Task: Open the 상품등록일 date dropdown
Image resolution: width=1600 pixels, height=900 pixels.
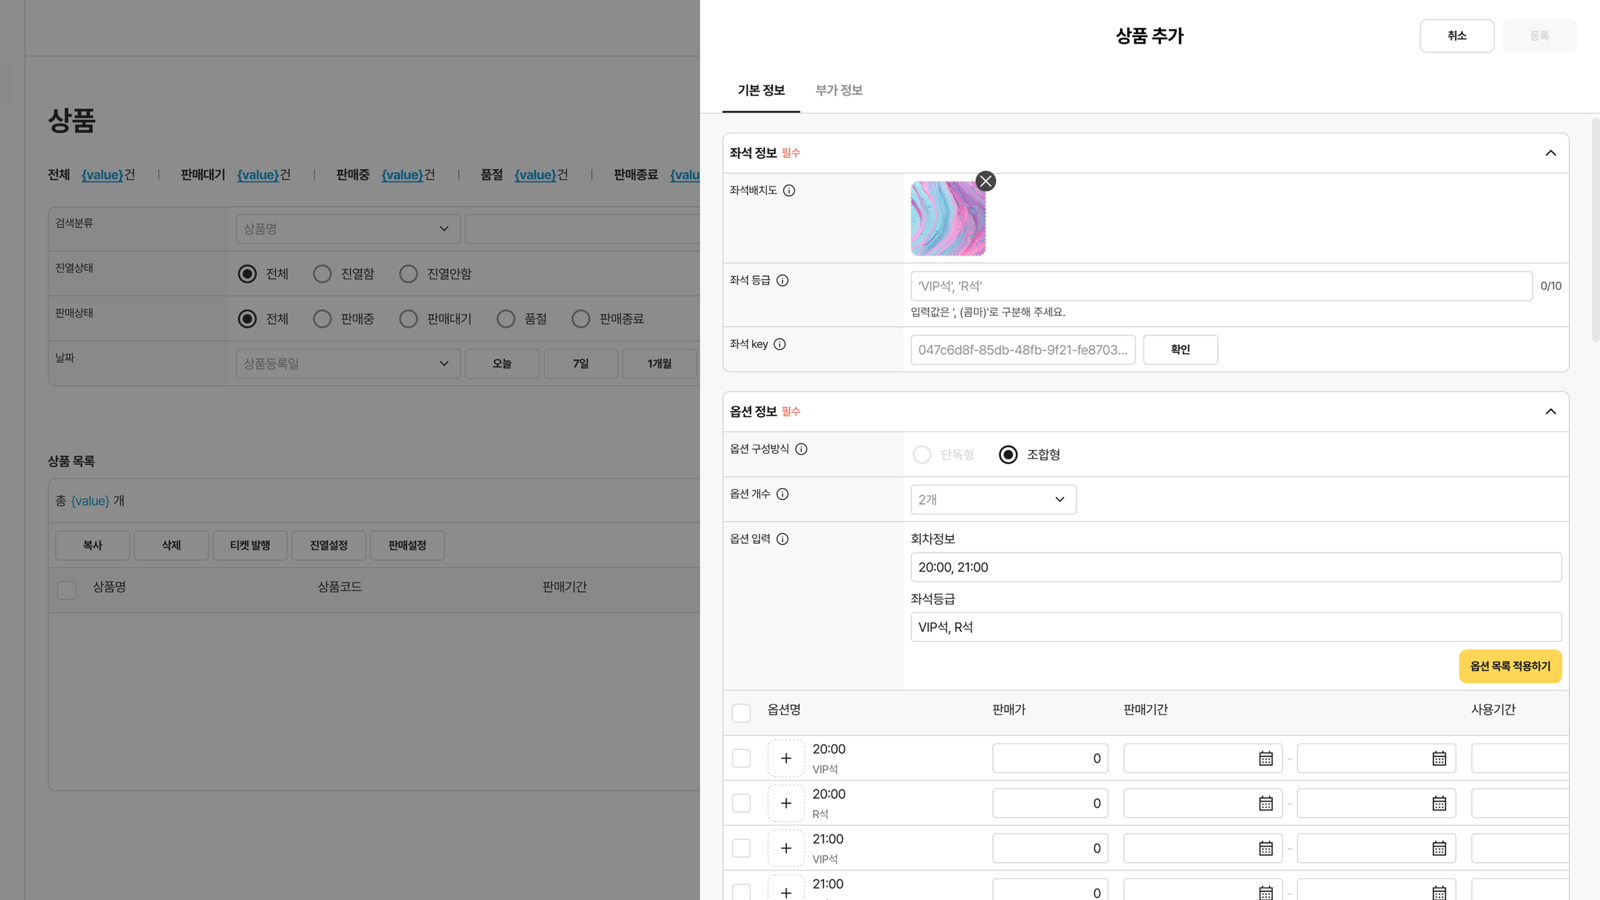Action: [348, 364]
